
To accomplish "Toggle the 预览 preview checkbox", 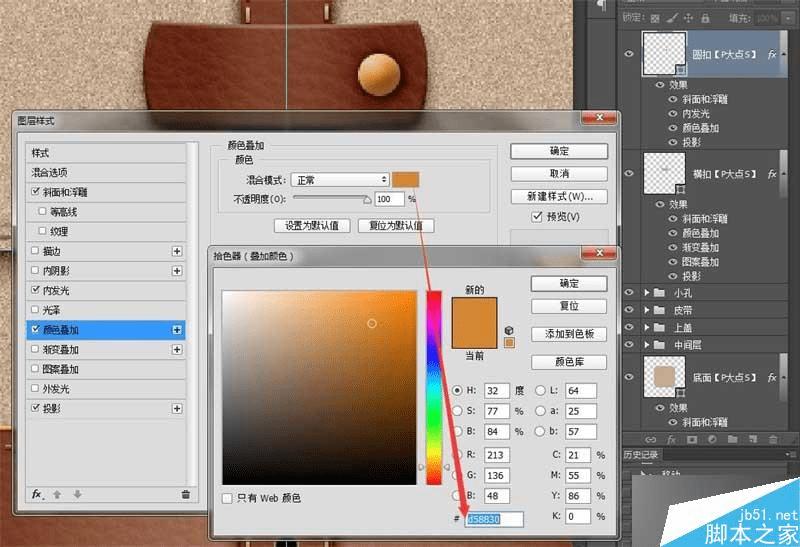I will (538, 217).
